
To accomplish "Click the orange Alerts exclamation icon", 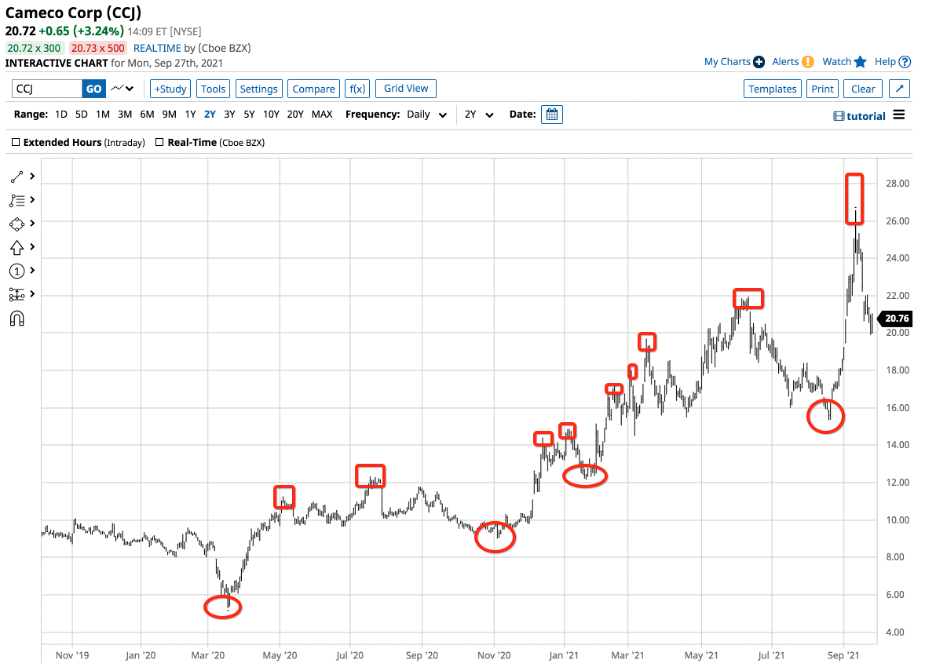I will click(808, 61).
